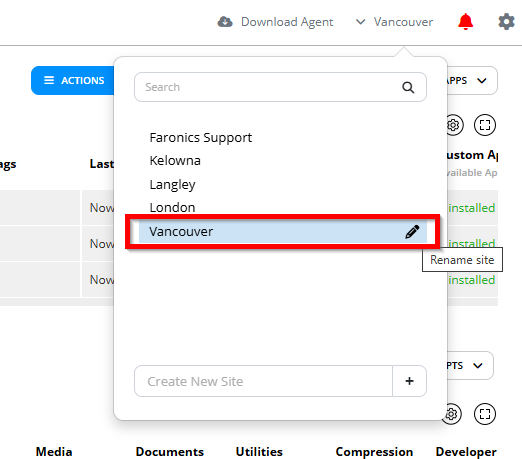This screenshot has width=522, height=459.
Task: Select Faronics Support from the site list
Action: (x=201, y=138)
